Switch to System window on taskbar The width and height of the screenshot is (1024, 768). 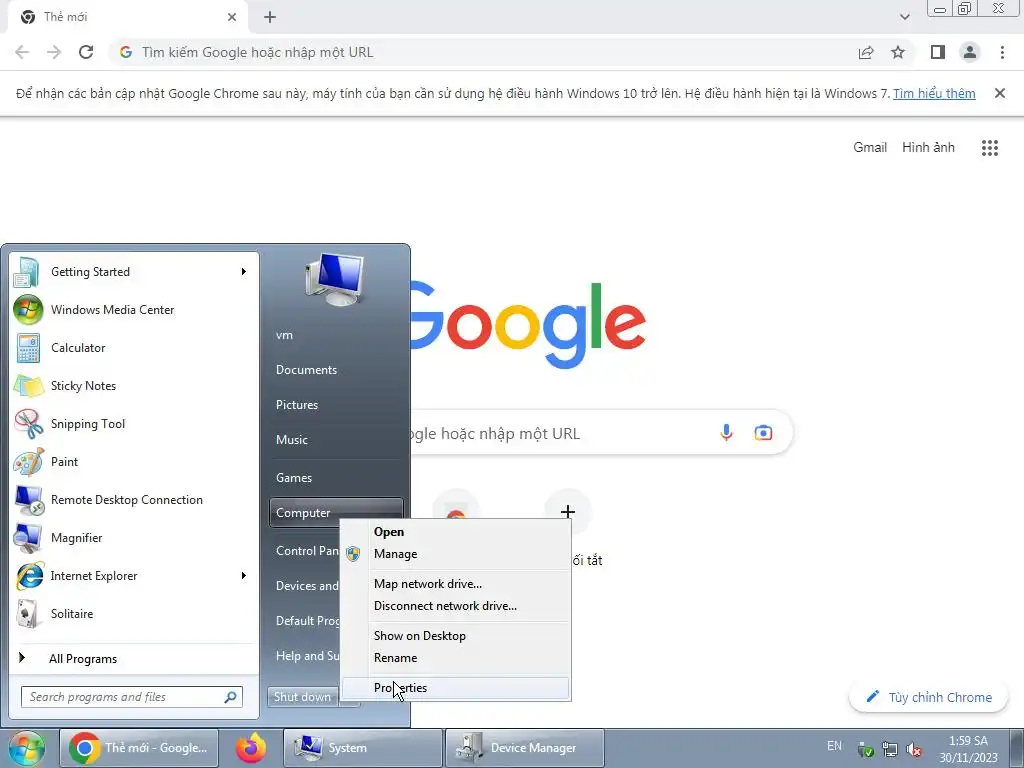363,748
